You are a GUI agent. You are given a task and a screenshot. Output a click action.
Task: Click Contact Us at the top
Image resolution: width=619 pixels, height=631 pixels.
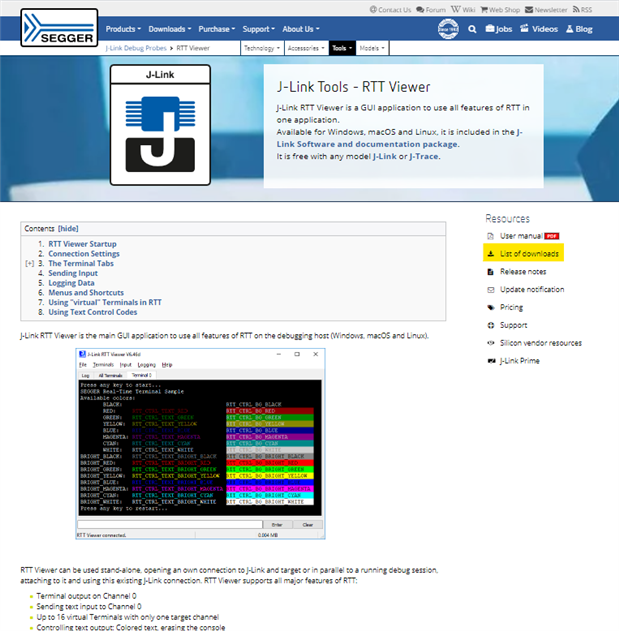(390, 10)
